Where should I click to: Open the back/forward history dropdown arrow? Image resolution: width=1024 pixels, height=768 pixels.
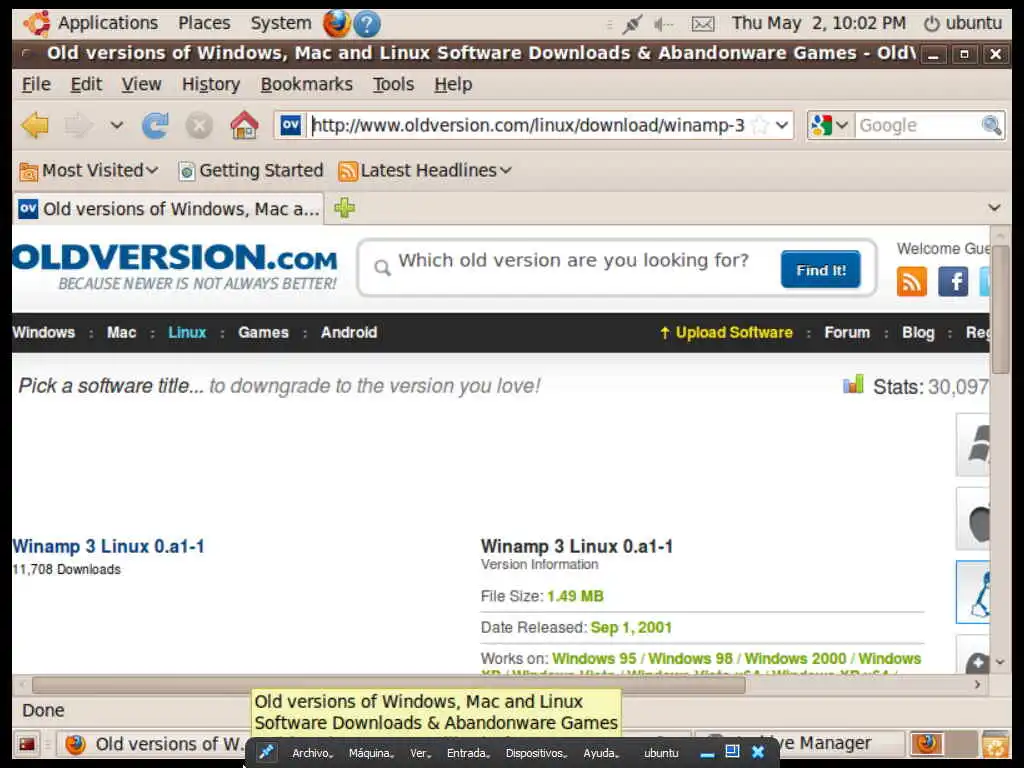[x=117, y=125]
